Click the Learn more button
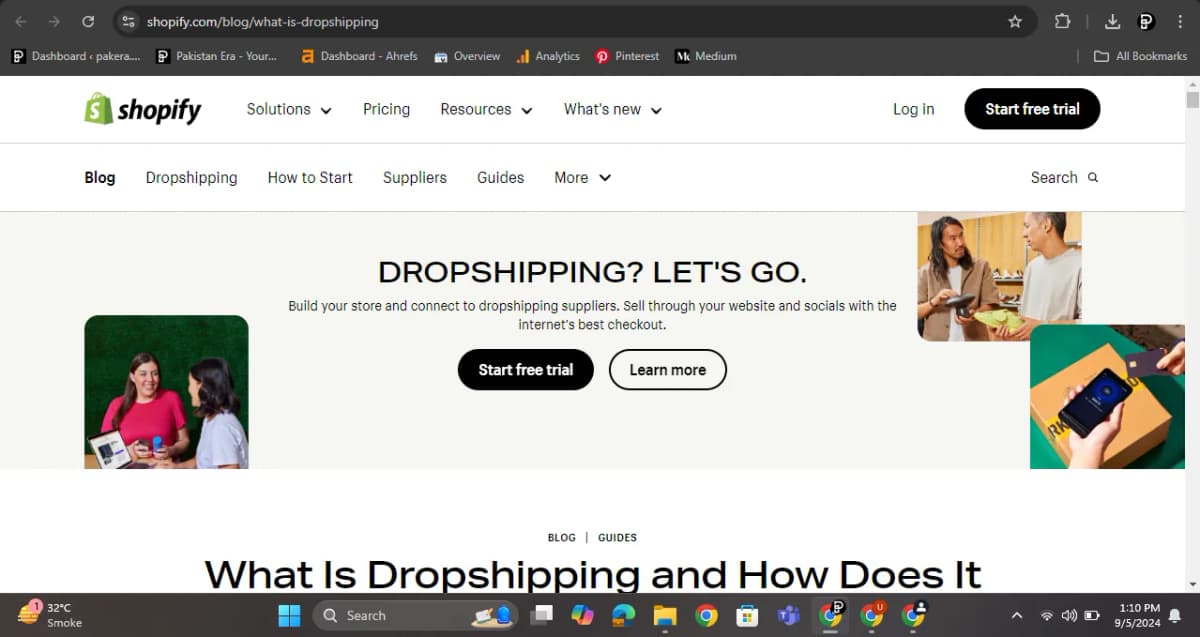This screenshot has height=637, width=1200. (668, 369)
